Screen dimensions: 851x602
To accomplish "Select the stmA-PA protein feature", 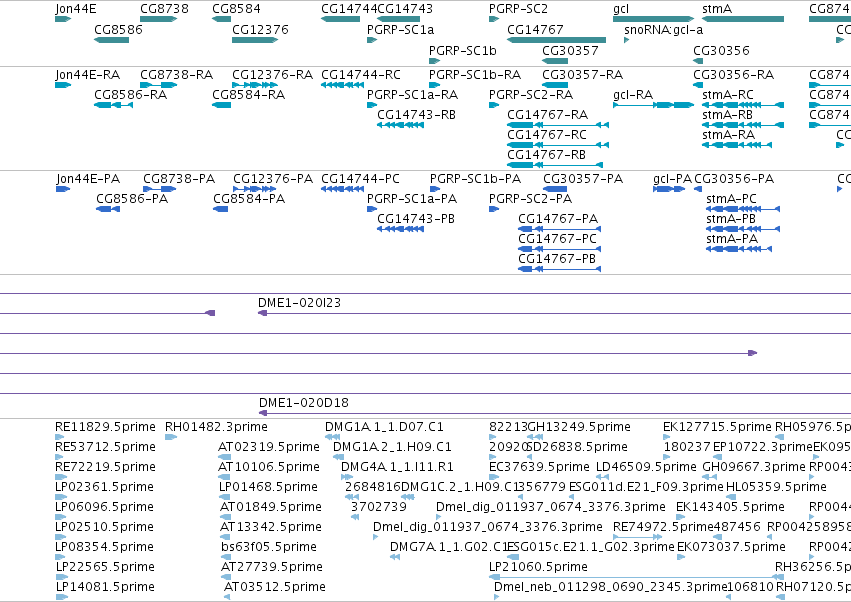I will pos(739,249).
